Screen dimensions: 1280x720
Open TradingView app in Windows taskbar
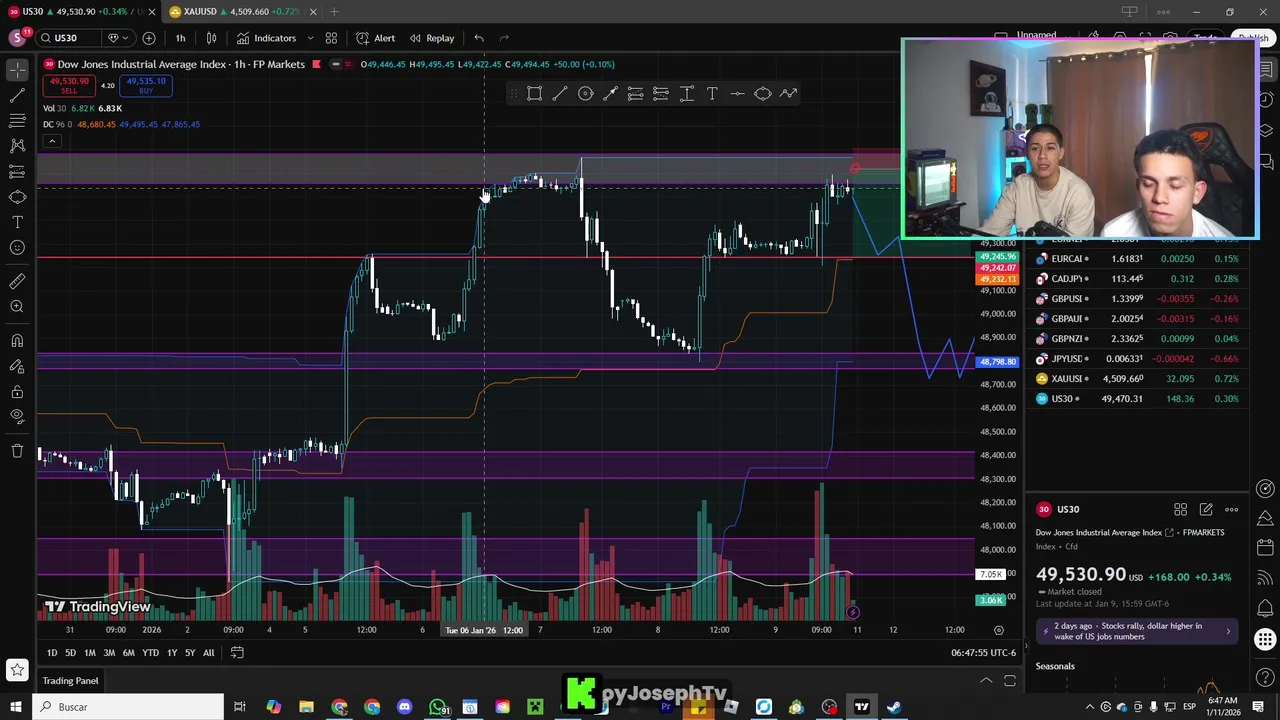pos(861,707)
